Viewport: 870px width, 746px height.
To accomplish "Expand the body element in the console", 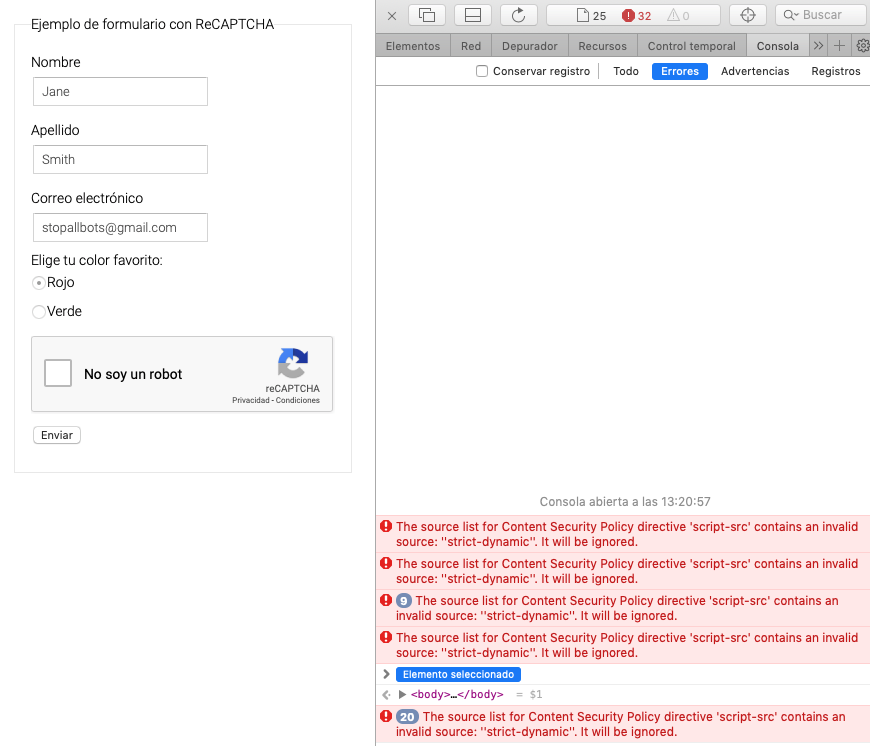I will click(x=404, y=694).
